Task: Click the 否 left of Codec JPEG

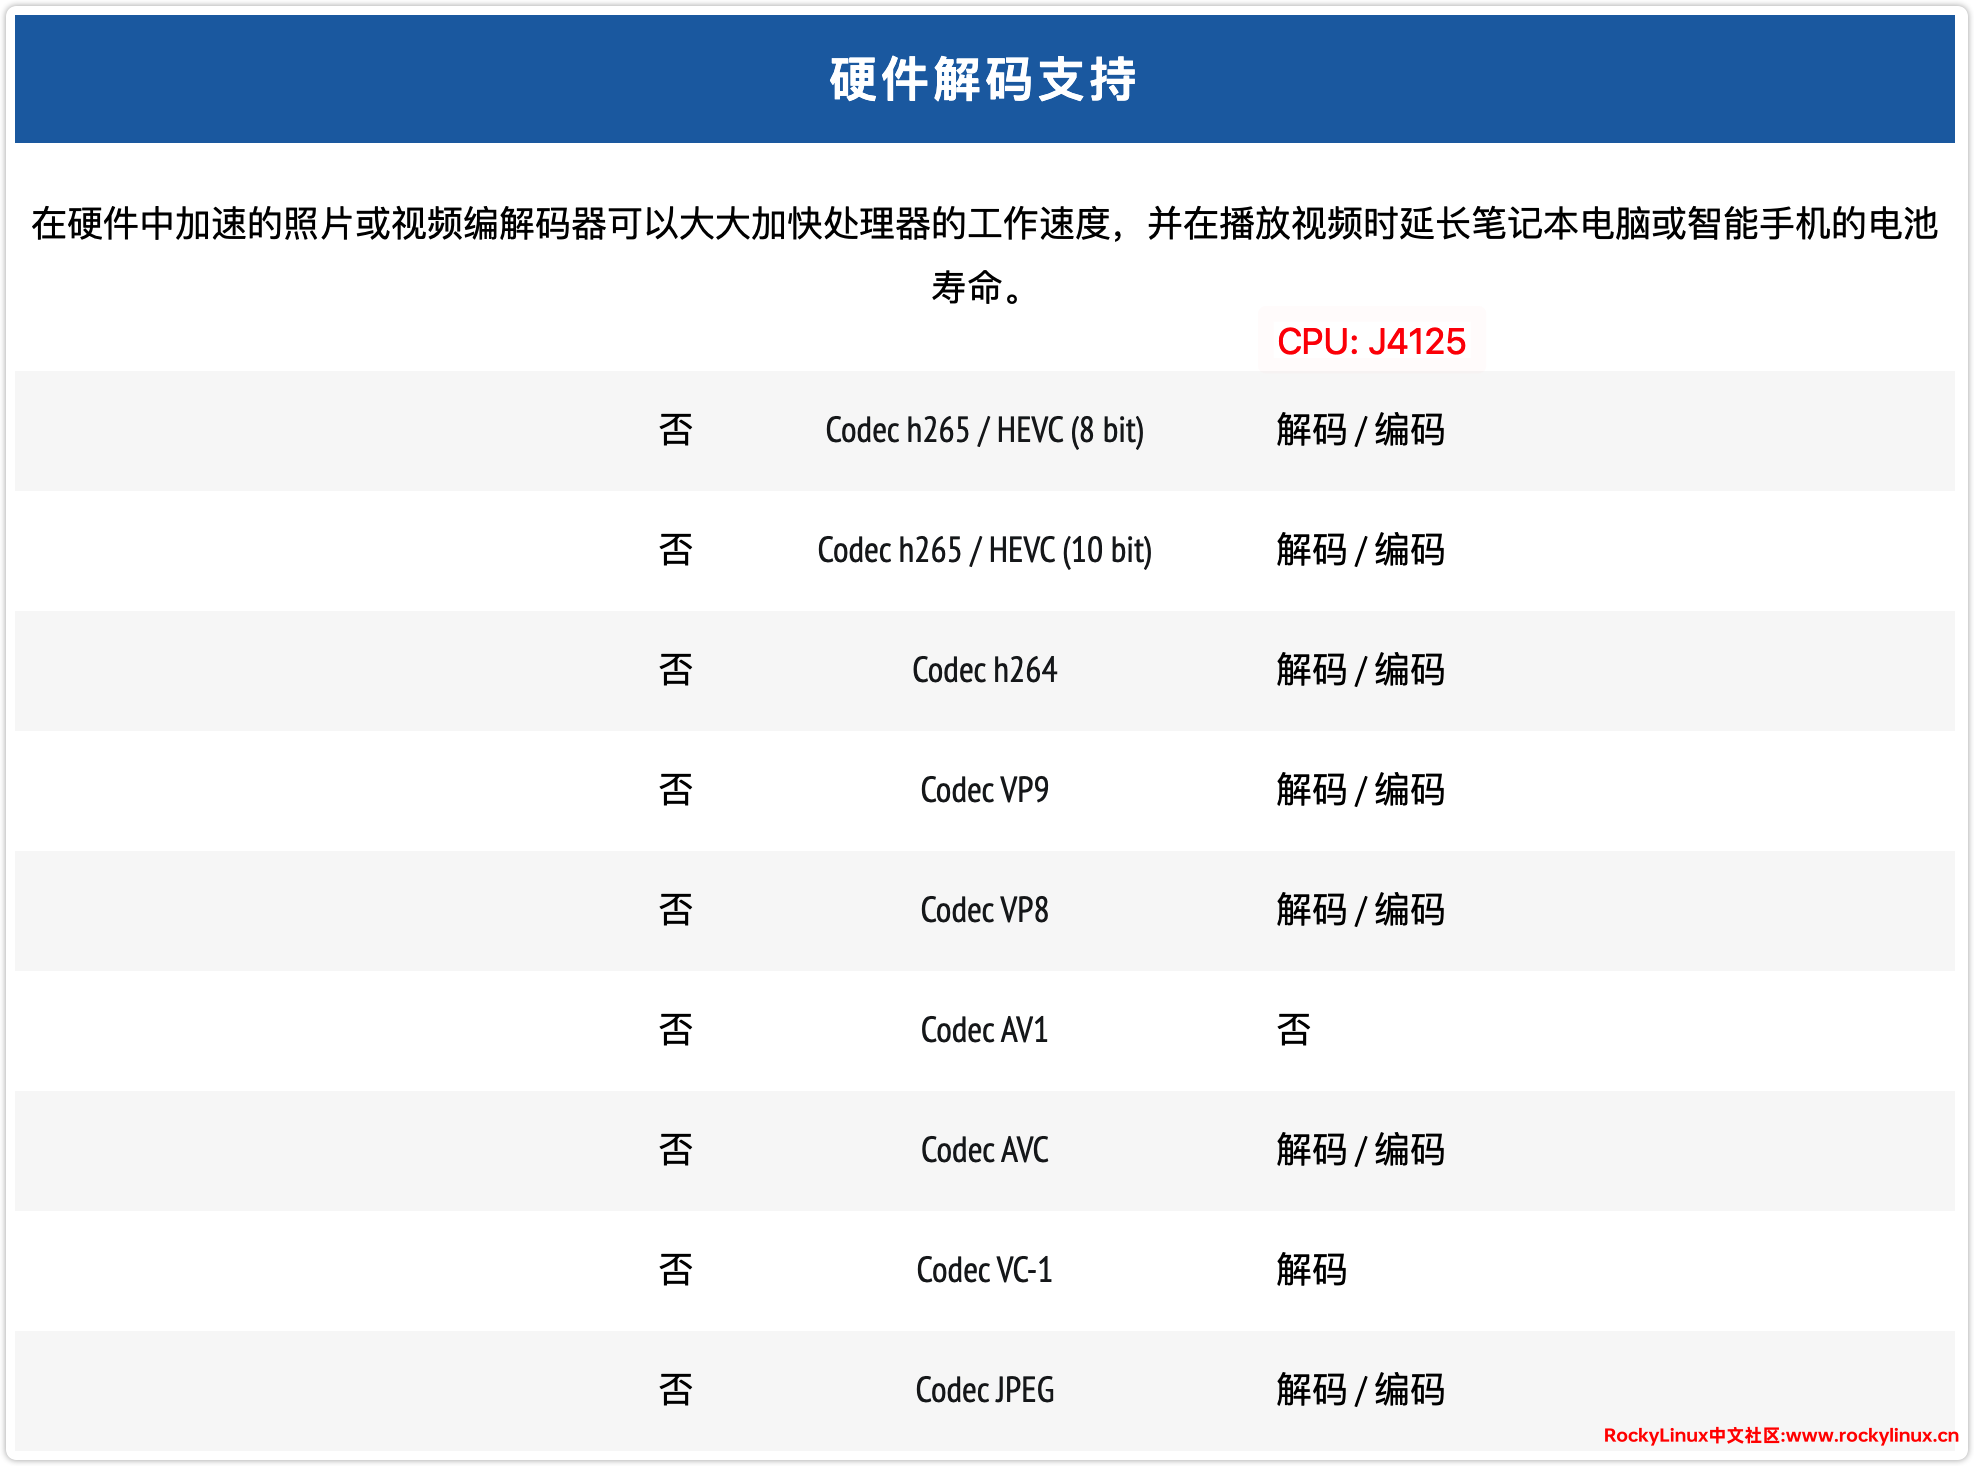Action: 676,1390
